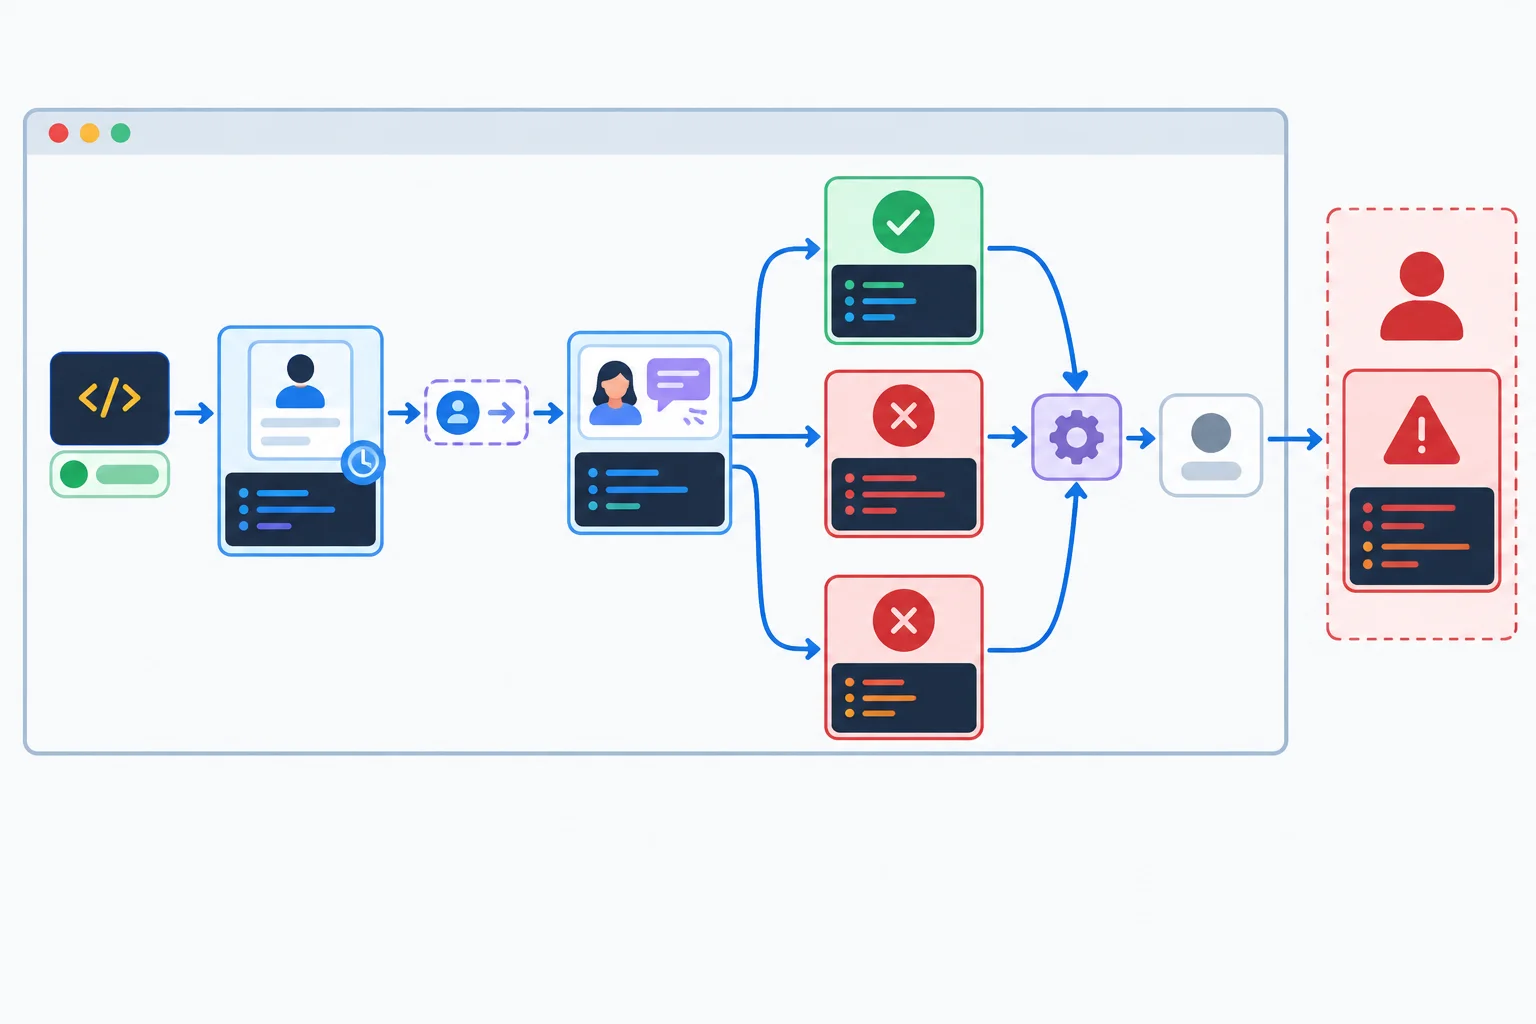
Task: Select the gray user placeholder card
Action: pyautogui.click(x=1211, y=445)
